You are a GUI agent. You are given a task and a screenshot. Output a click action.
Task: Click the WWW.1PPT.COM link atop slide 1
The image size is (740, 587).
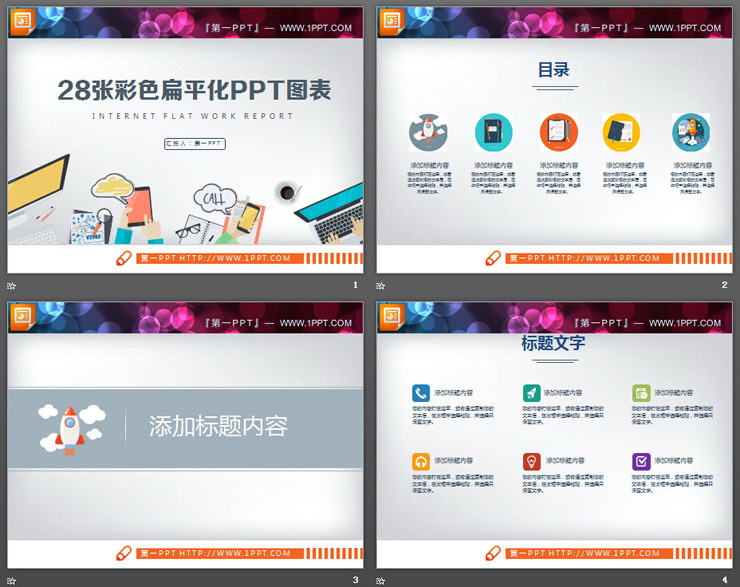pos(316,28)
